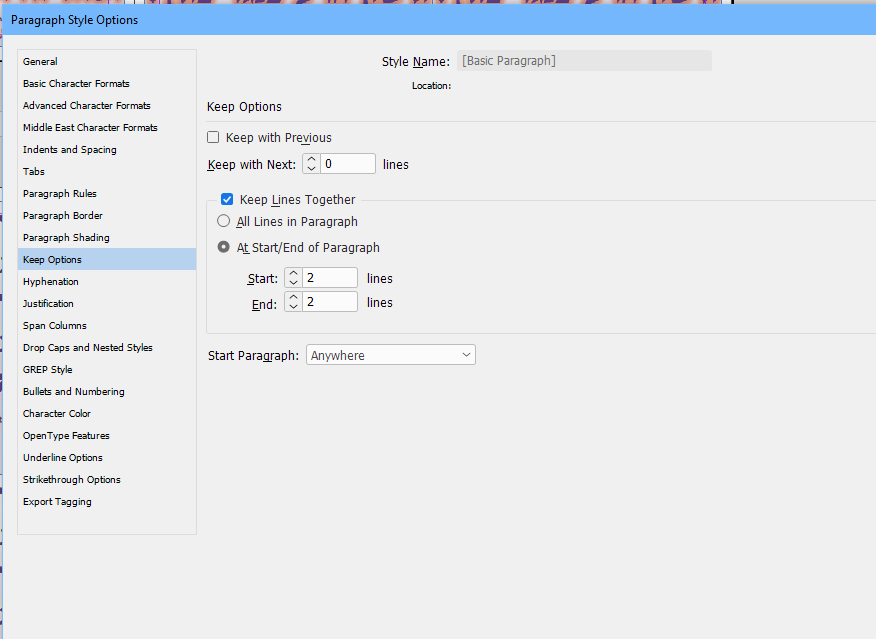876x639 pixels.
Task: Choose At Start/End of Paragraph radio
Action: [223, 247]
